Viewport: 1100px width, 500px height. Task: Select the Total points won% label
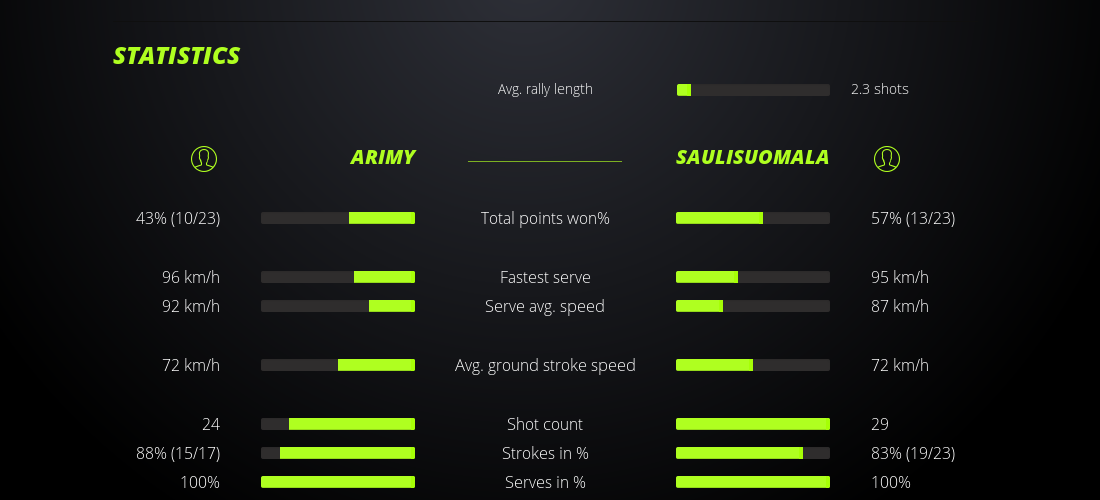pyautogui.click(x=545, y=218)
